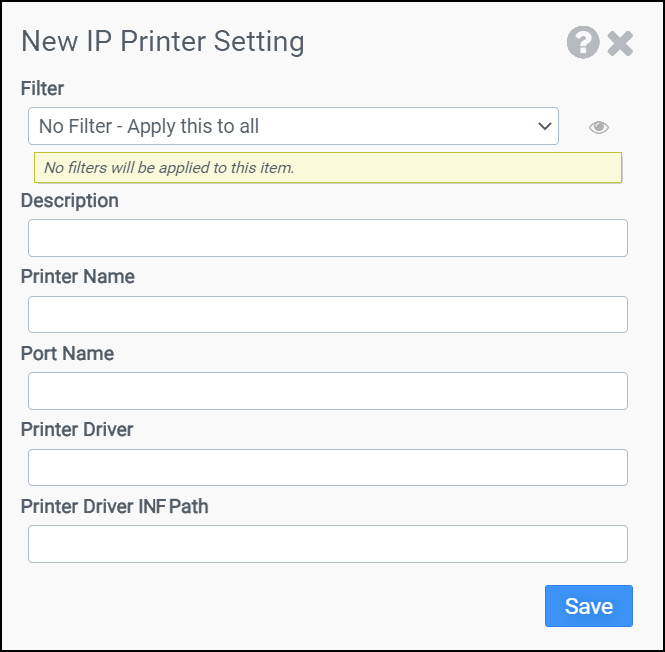This screenshot has width=665, height=652.
Task: Click the Port Name label
Action: point(67,353)
